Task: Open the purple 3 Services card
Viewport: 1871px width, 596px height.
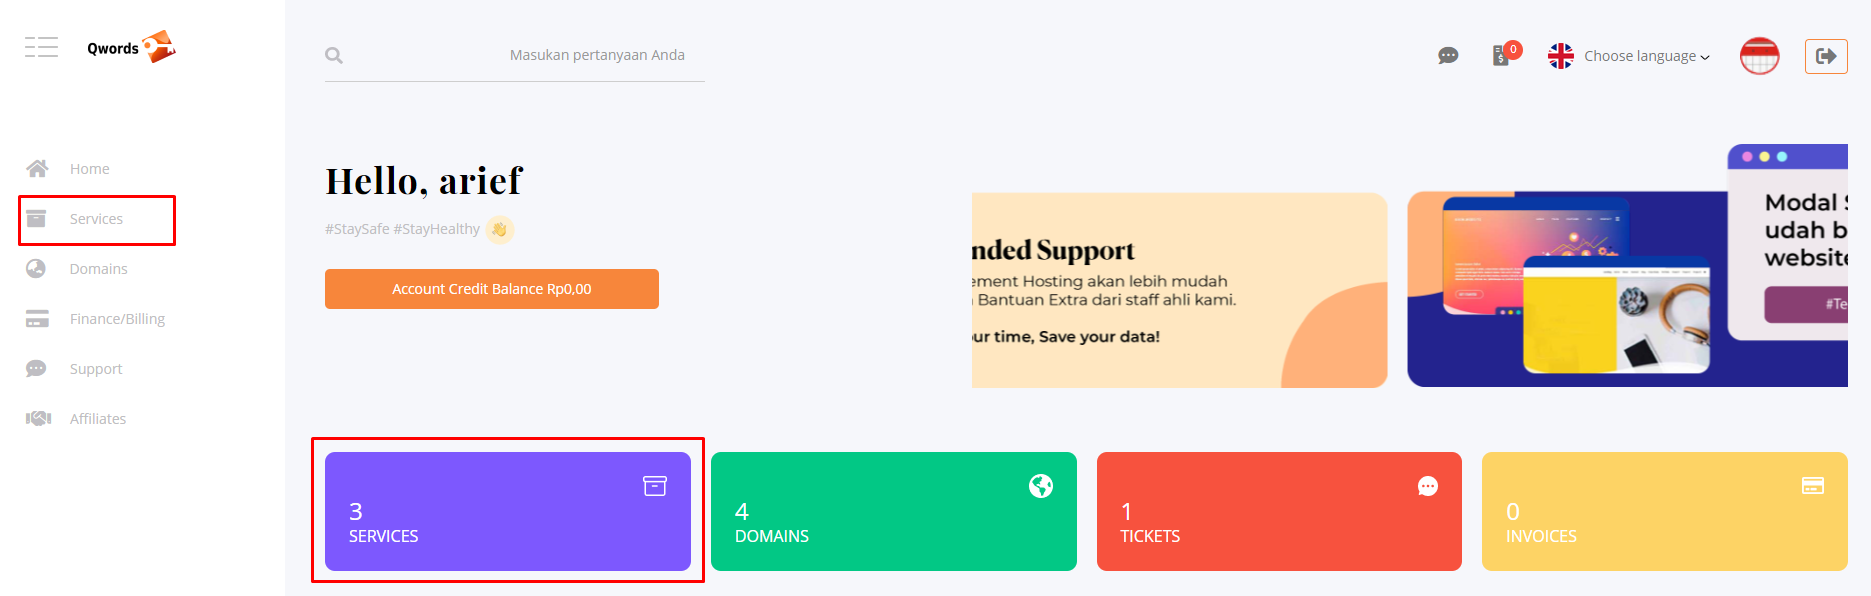Action: coord(507,511)
